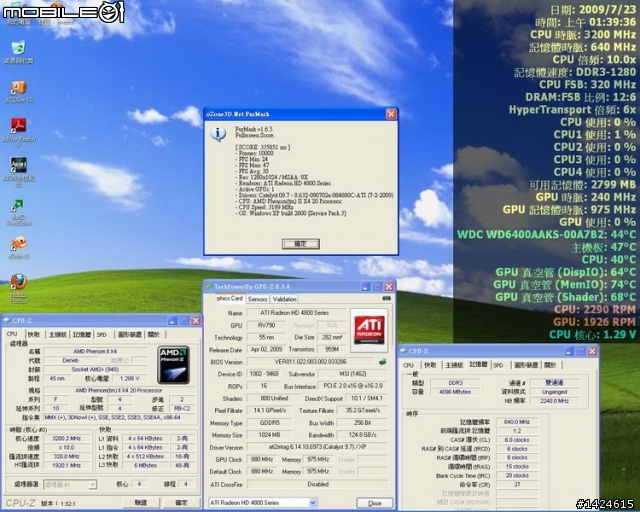This screenshot has height=512, width=640.
Task: Click the right CPU-Z memory window title icon
Action: 403,351
